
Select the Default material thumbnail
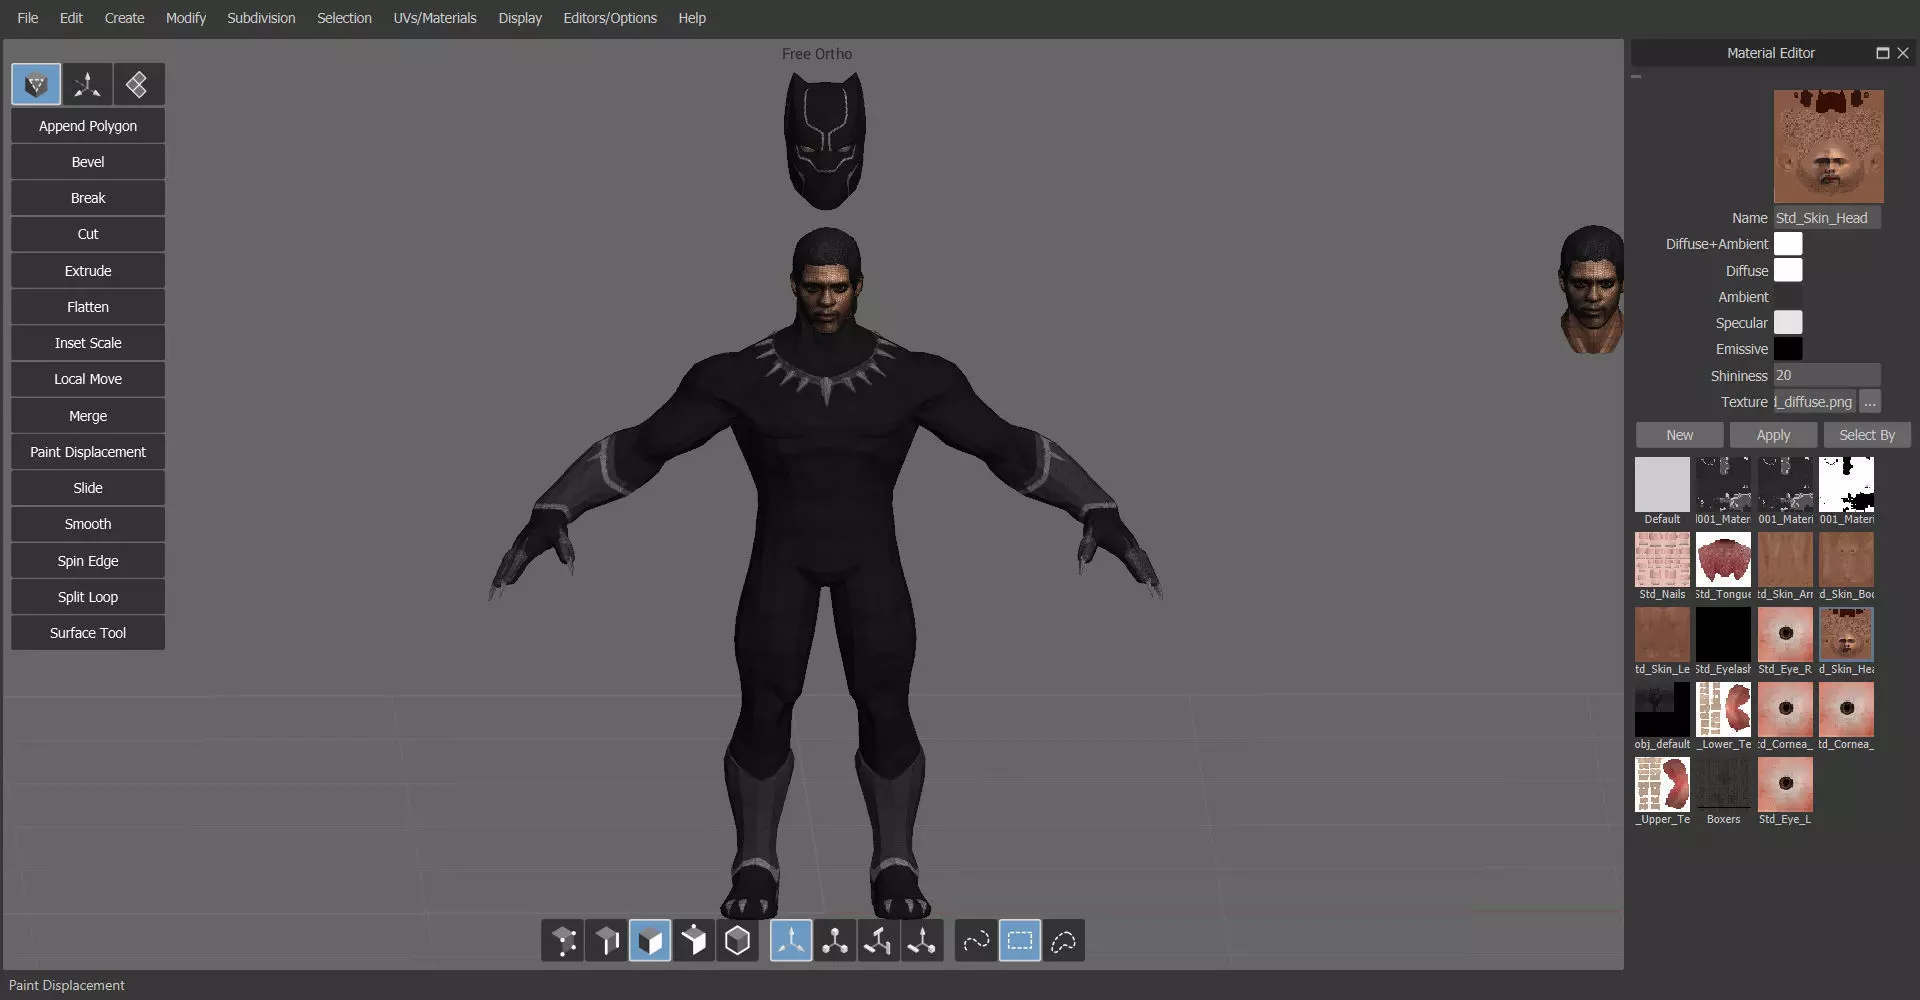1662,485
